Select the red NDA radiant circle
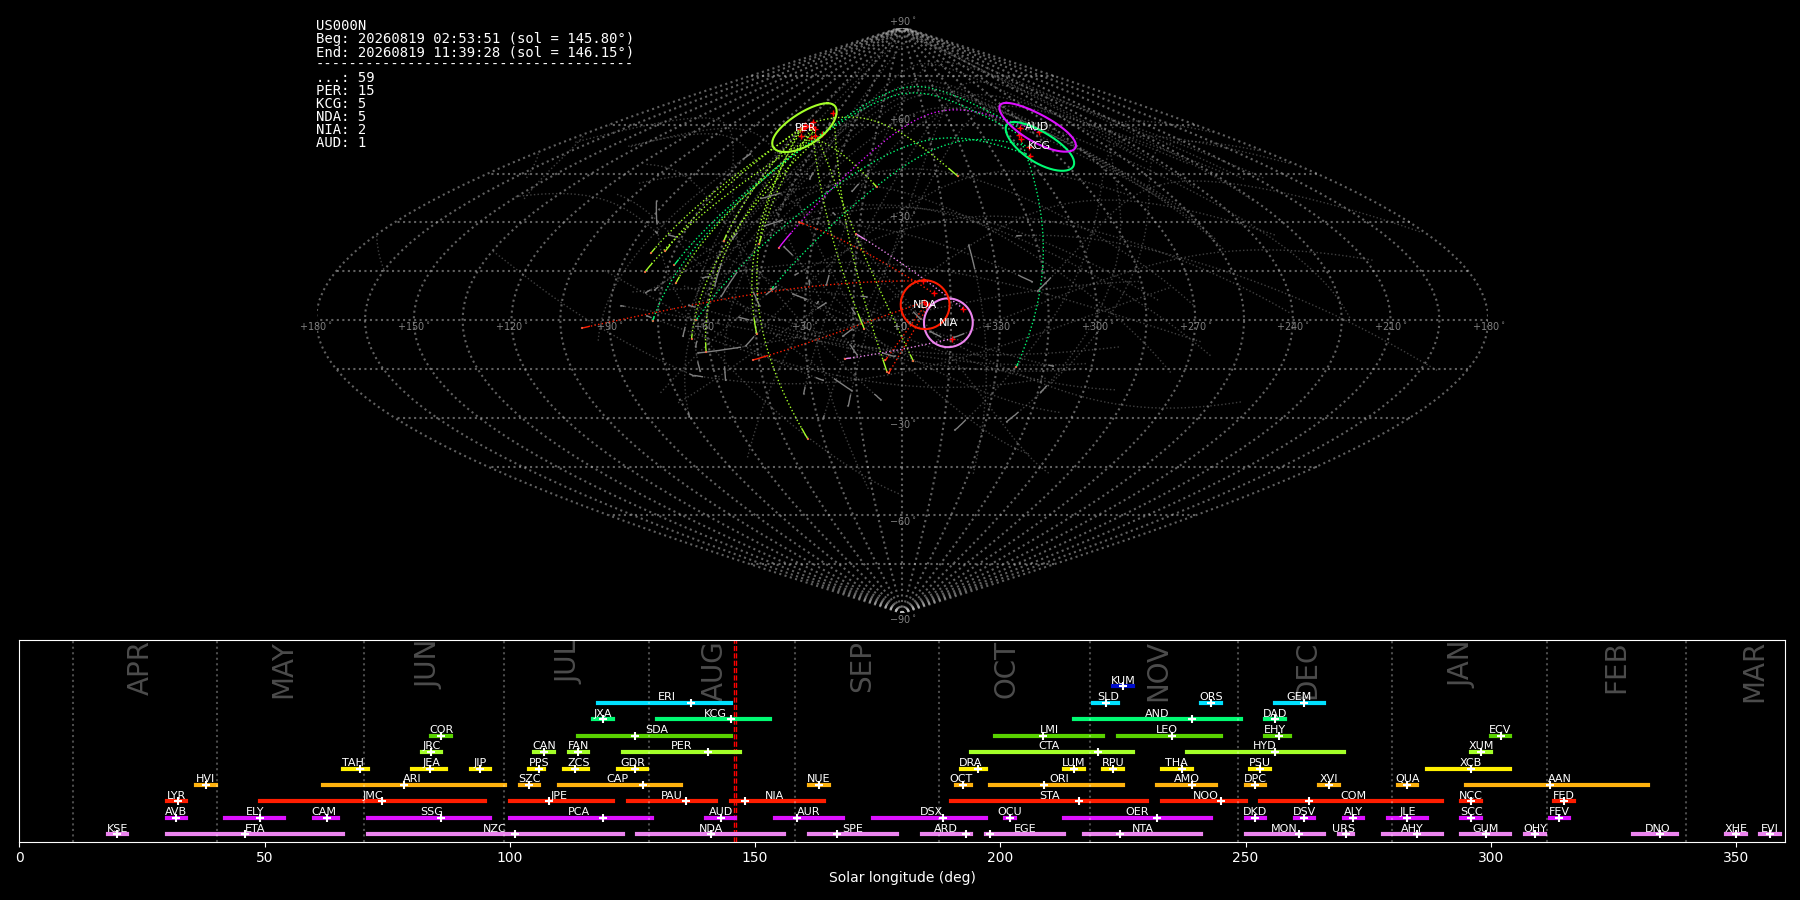The height and width of the screenshot is (900, 1800). (x=925, y=305)
